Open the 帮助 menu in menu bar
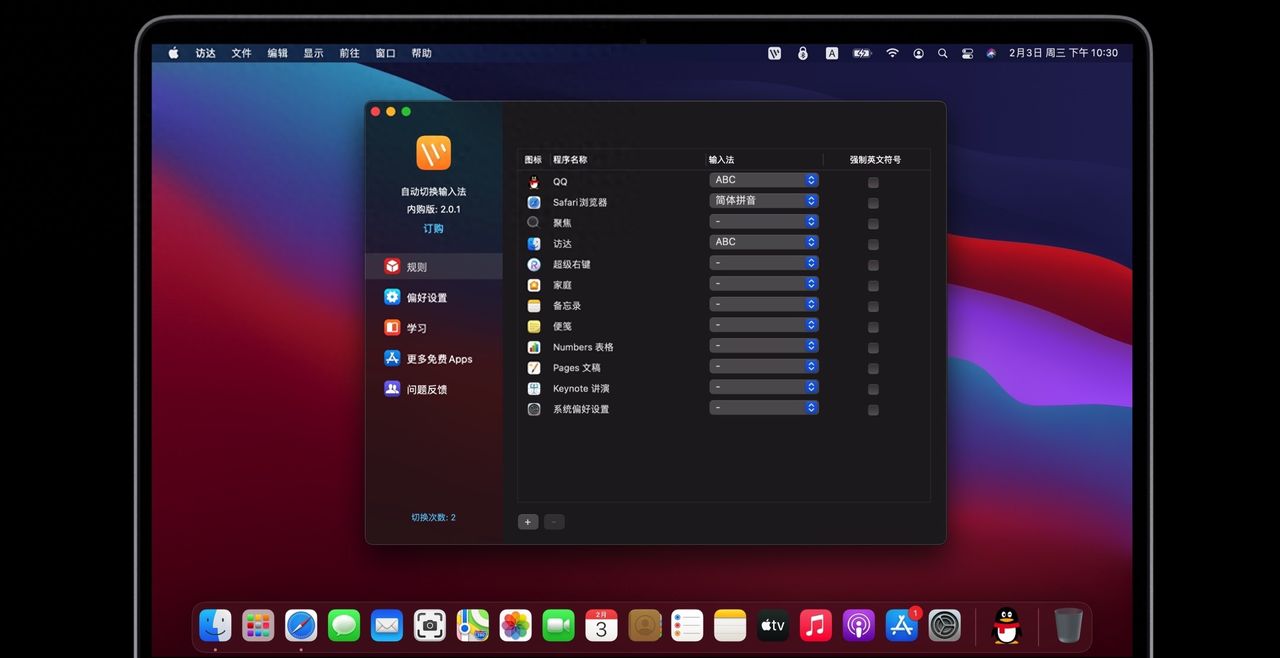The image size is (1280, 658). pos(421,53)
